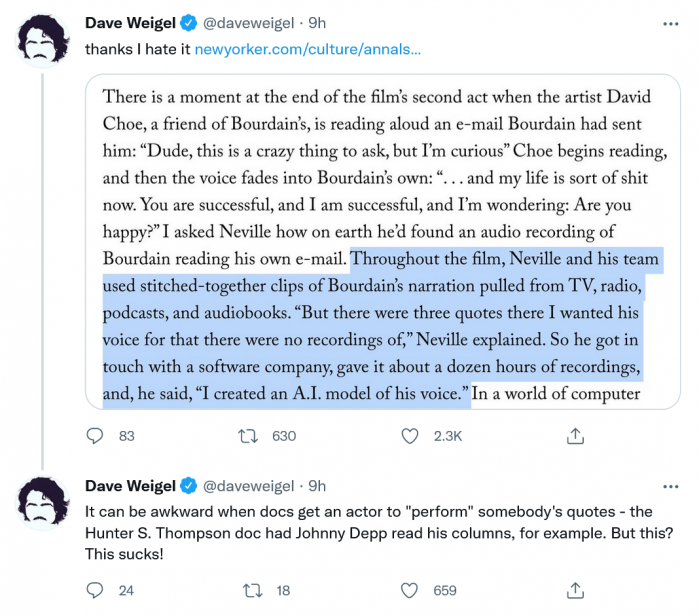The width and height of the screenshot is (700, 615).
Task: Share the first tweet
Action: click(575, 436)
